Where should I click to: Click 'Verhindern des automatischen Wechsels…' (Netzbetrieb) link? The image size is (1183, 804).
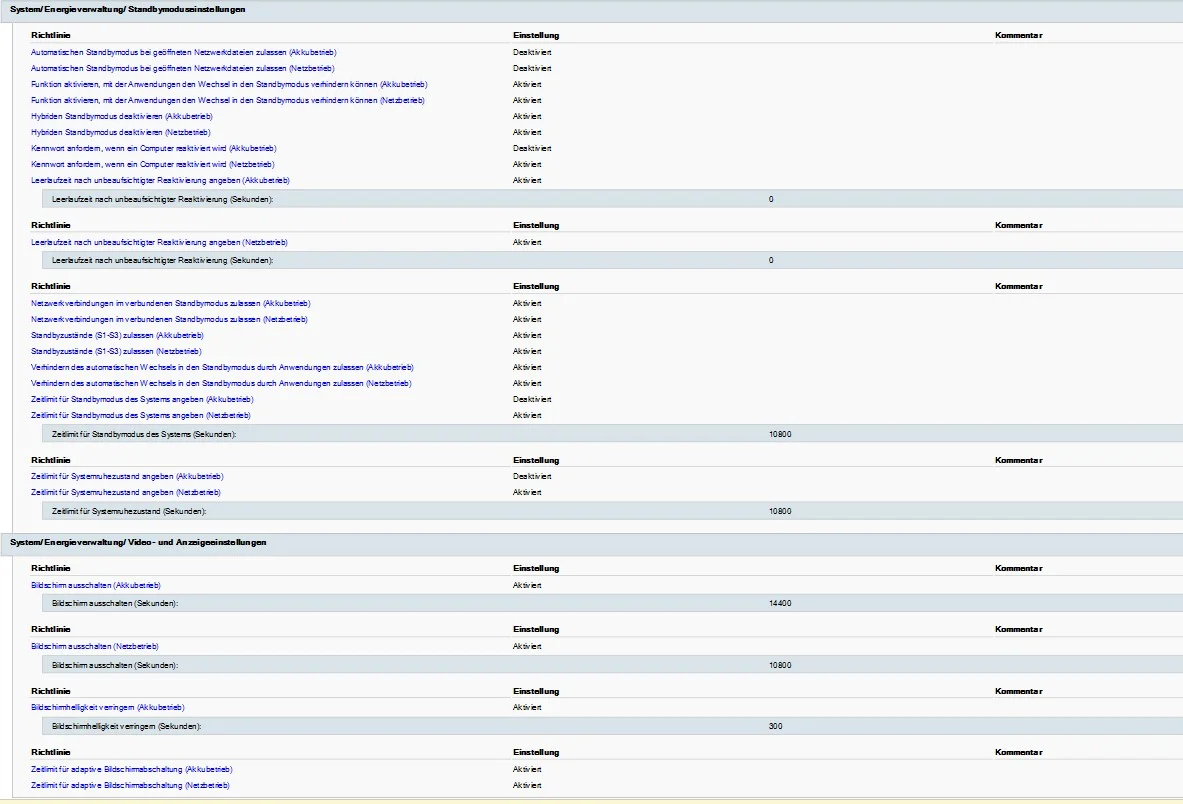tap(221, 384)
